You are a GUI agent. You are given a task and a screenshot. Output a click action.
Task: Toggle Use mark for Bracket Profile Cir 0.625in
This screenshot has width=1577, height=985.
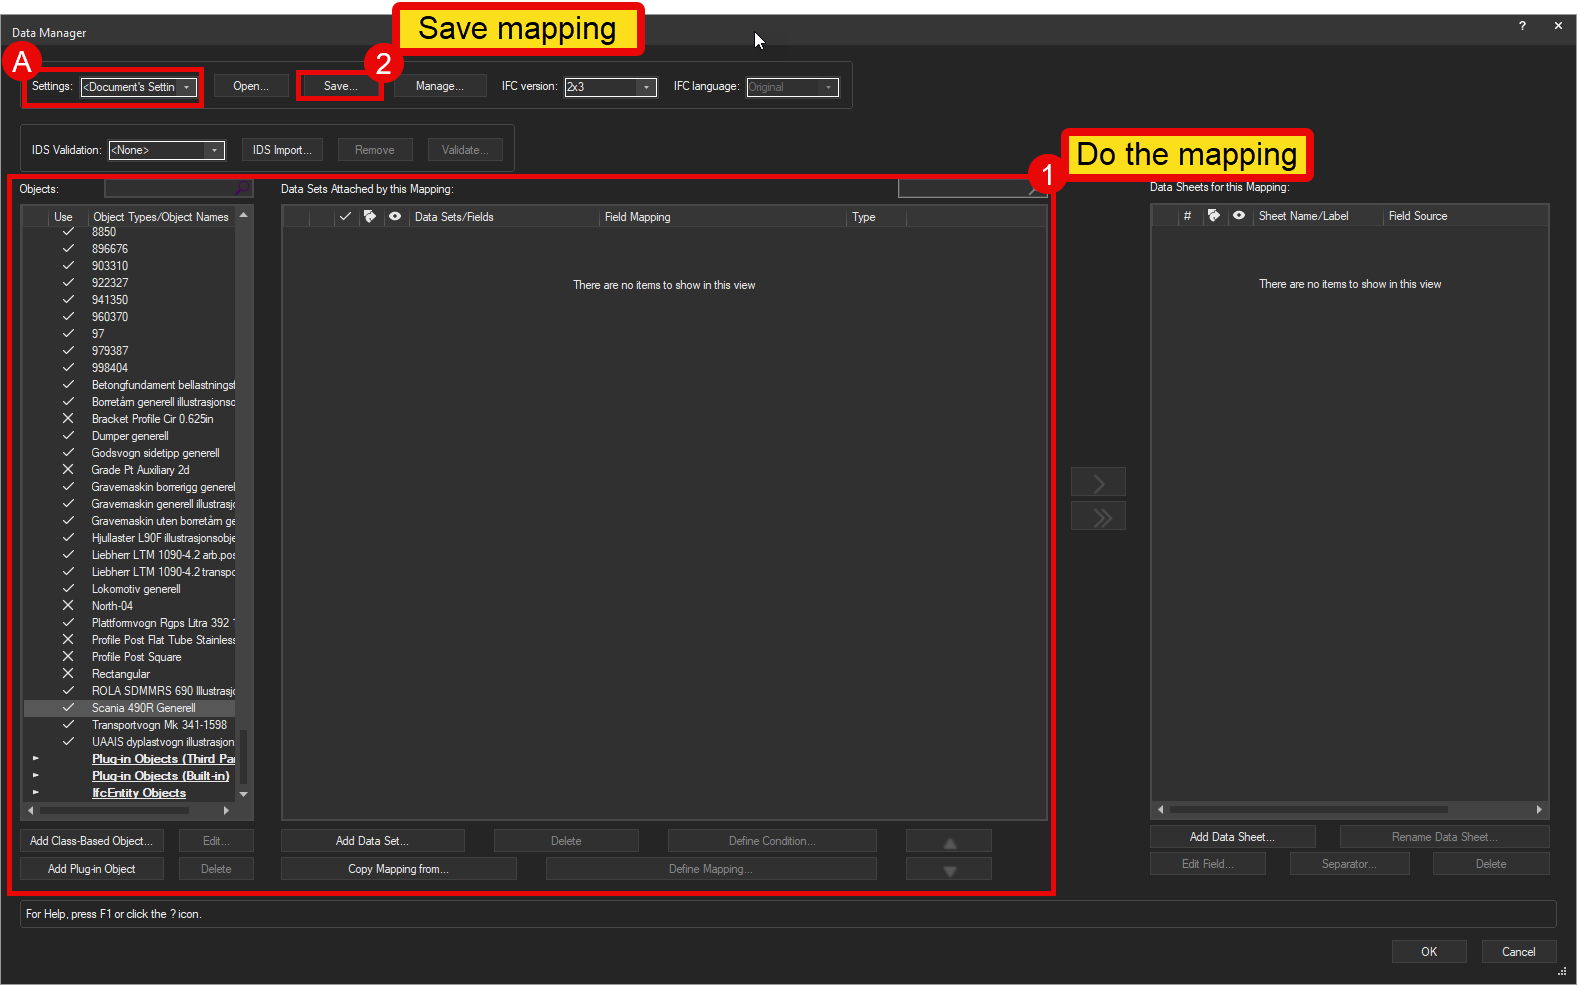[68, 419]
